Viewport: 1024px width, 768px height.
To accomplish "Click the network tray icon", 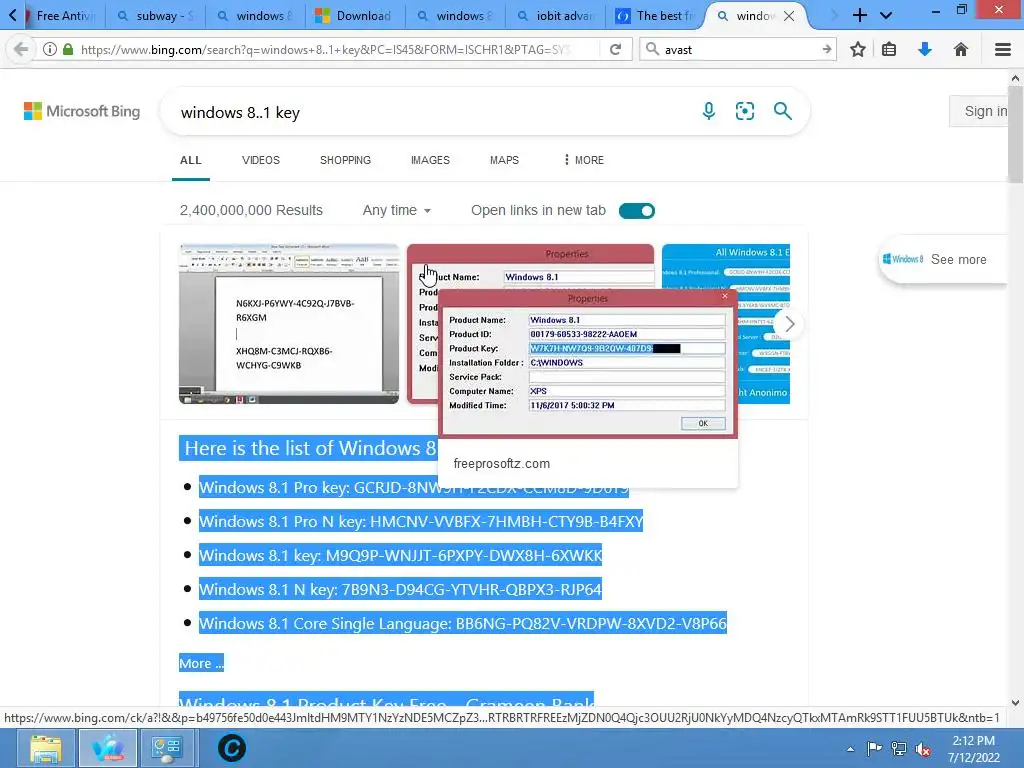I will click(x=899, y=749).
